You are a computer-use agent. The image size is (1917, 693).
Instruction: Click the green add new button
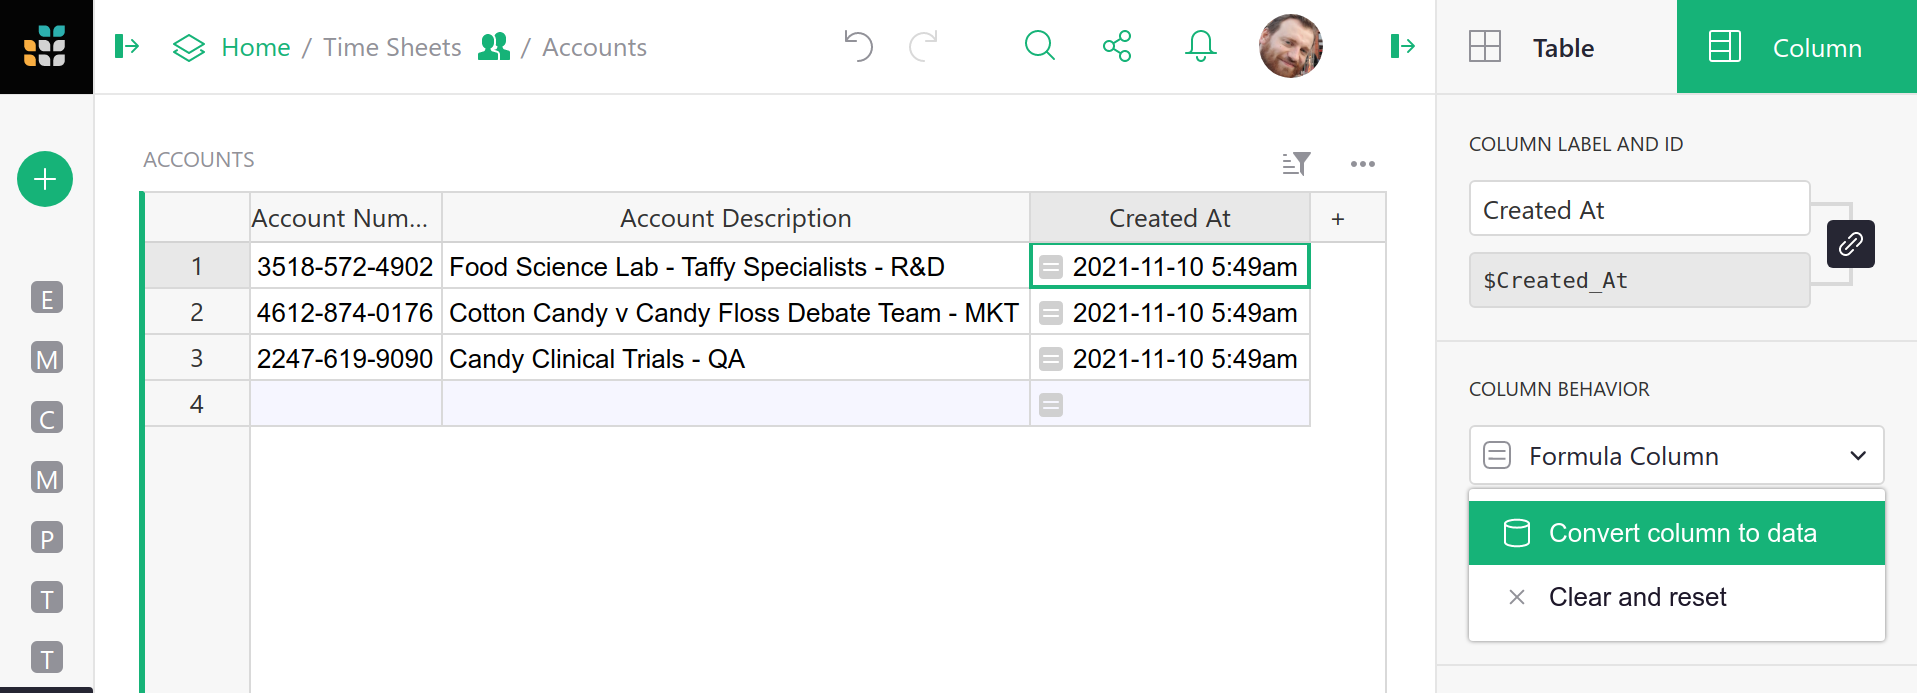[x=45, y=179]
